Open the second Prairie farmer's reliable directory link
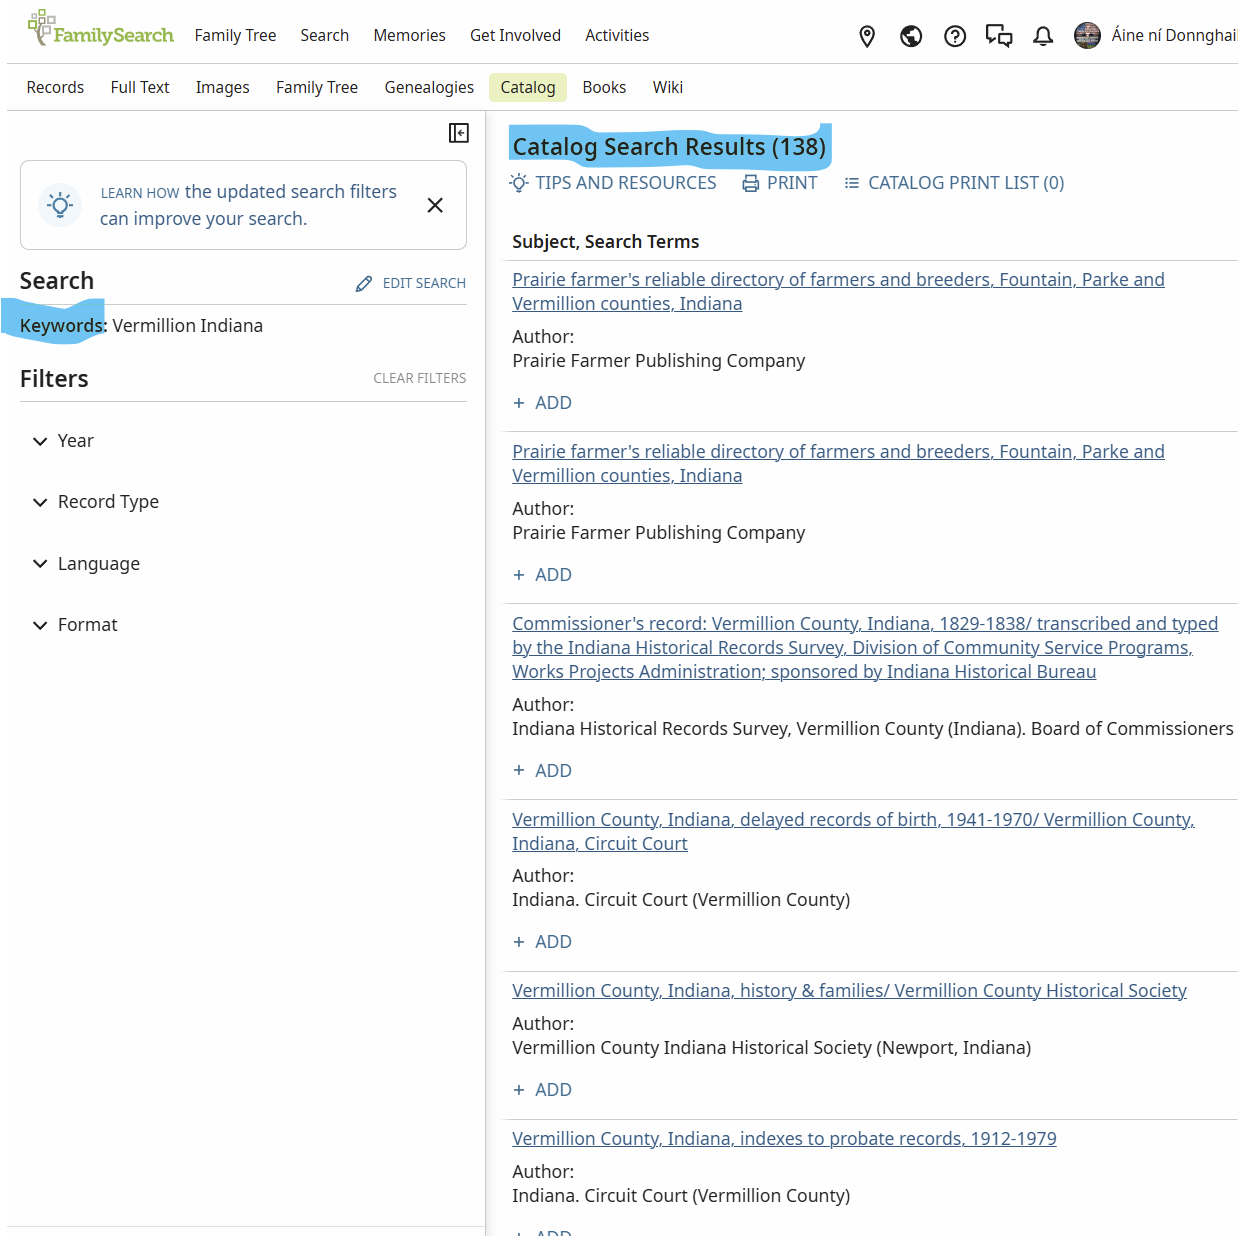The image size is (1238, 1236). click(x=838, y=464)
